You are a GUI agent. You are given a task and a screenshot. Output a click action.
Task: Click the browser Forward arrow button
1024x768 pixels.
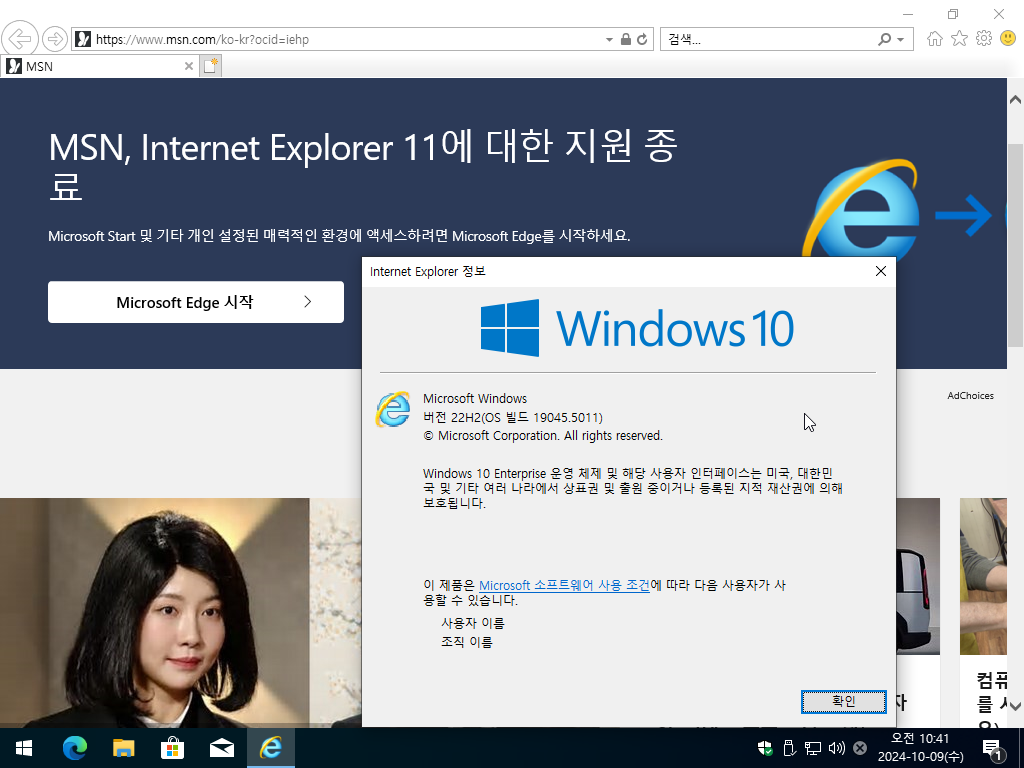tap(55, 39)
